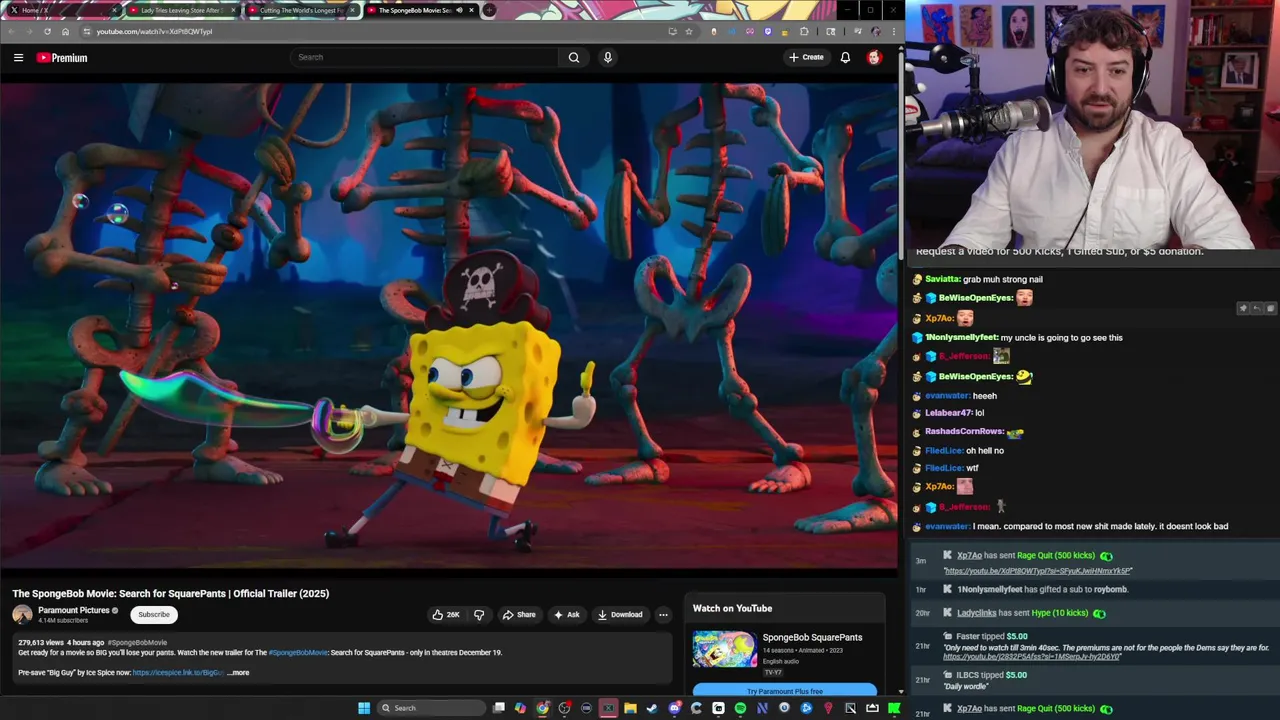The image size is (1280, 720).
Task: Open more actions ellipsis beside Download
Action: click(663, 615)
